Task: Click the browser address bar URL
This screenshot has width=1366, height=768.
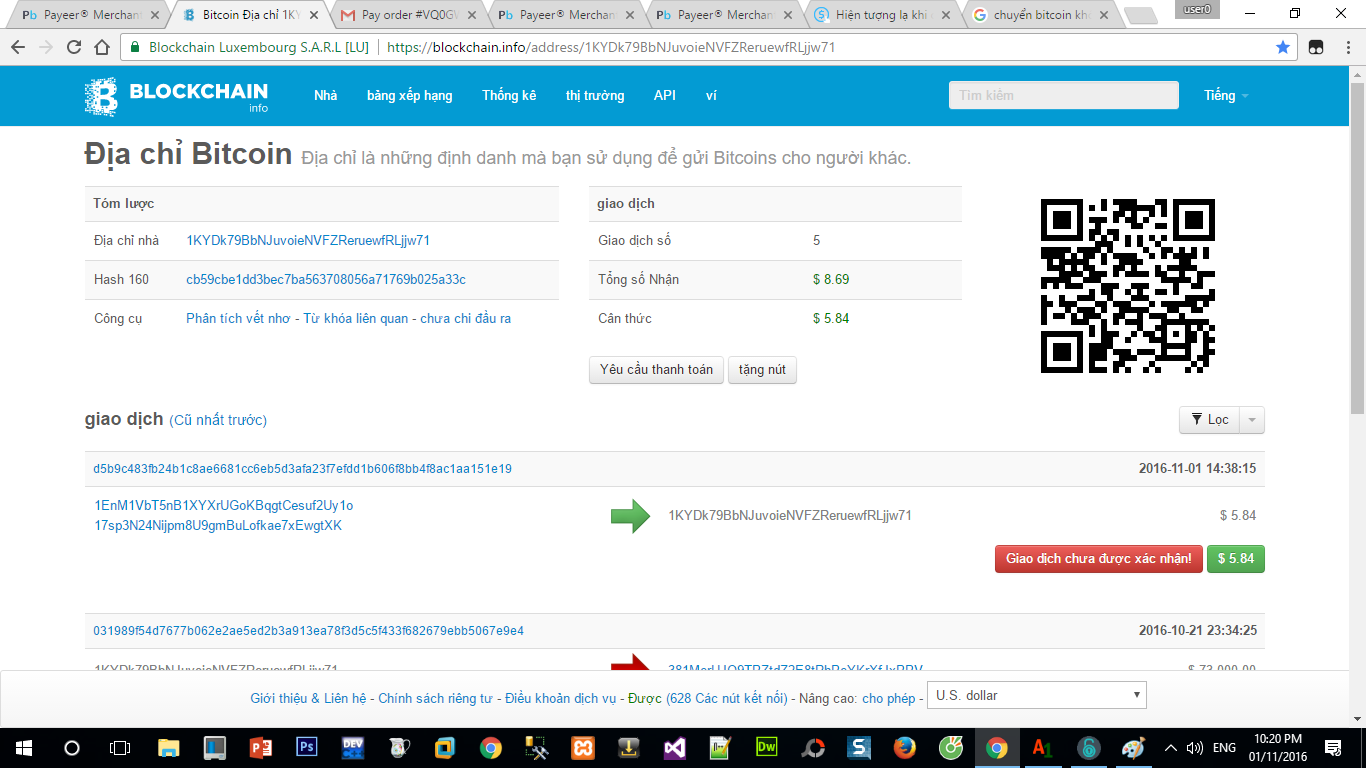Action: click(611, 47)
